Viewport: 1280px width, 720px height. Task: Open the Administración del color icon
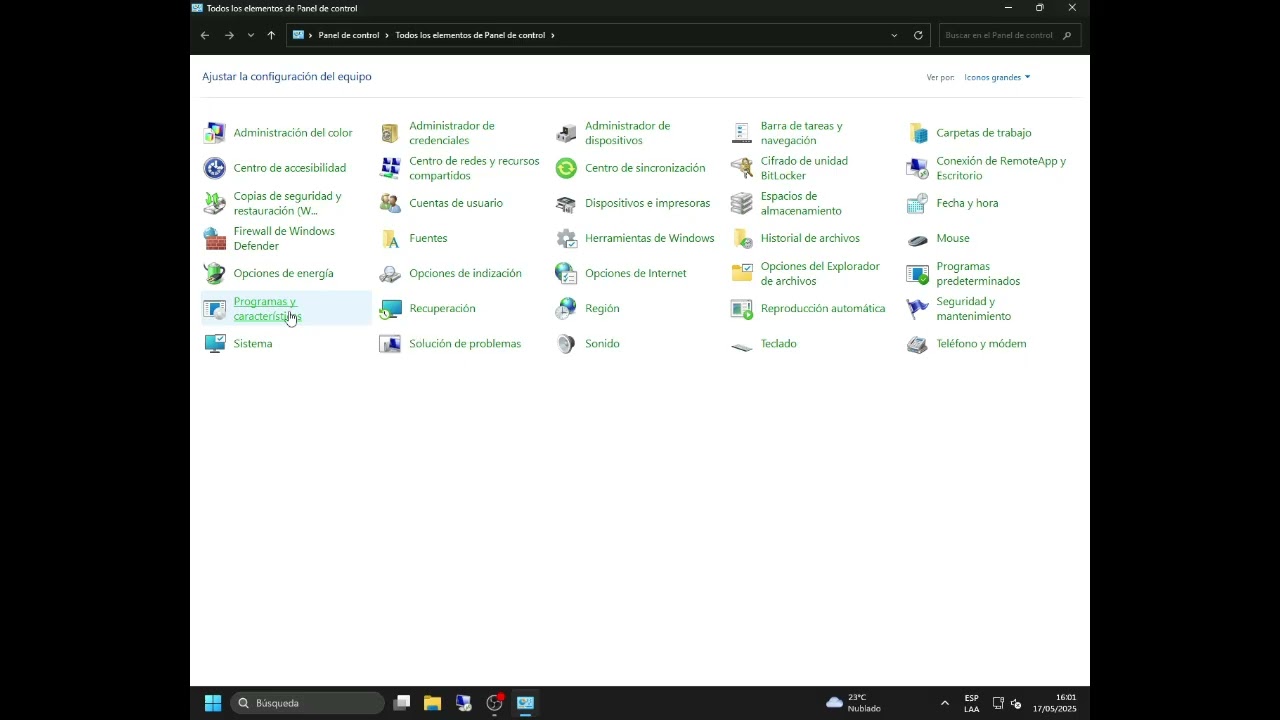pyautogui.click(x=215, y=133)
